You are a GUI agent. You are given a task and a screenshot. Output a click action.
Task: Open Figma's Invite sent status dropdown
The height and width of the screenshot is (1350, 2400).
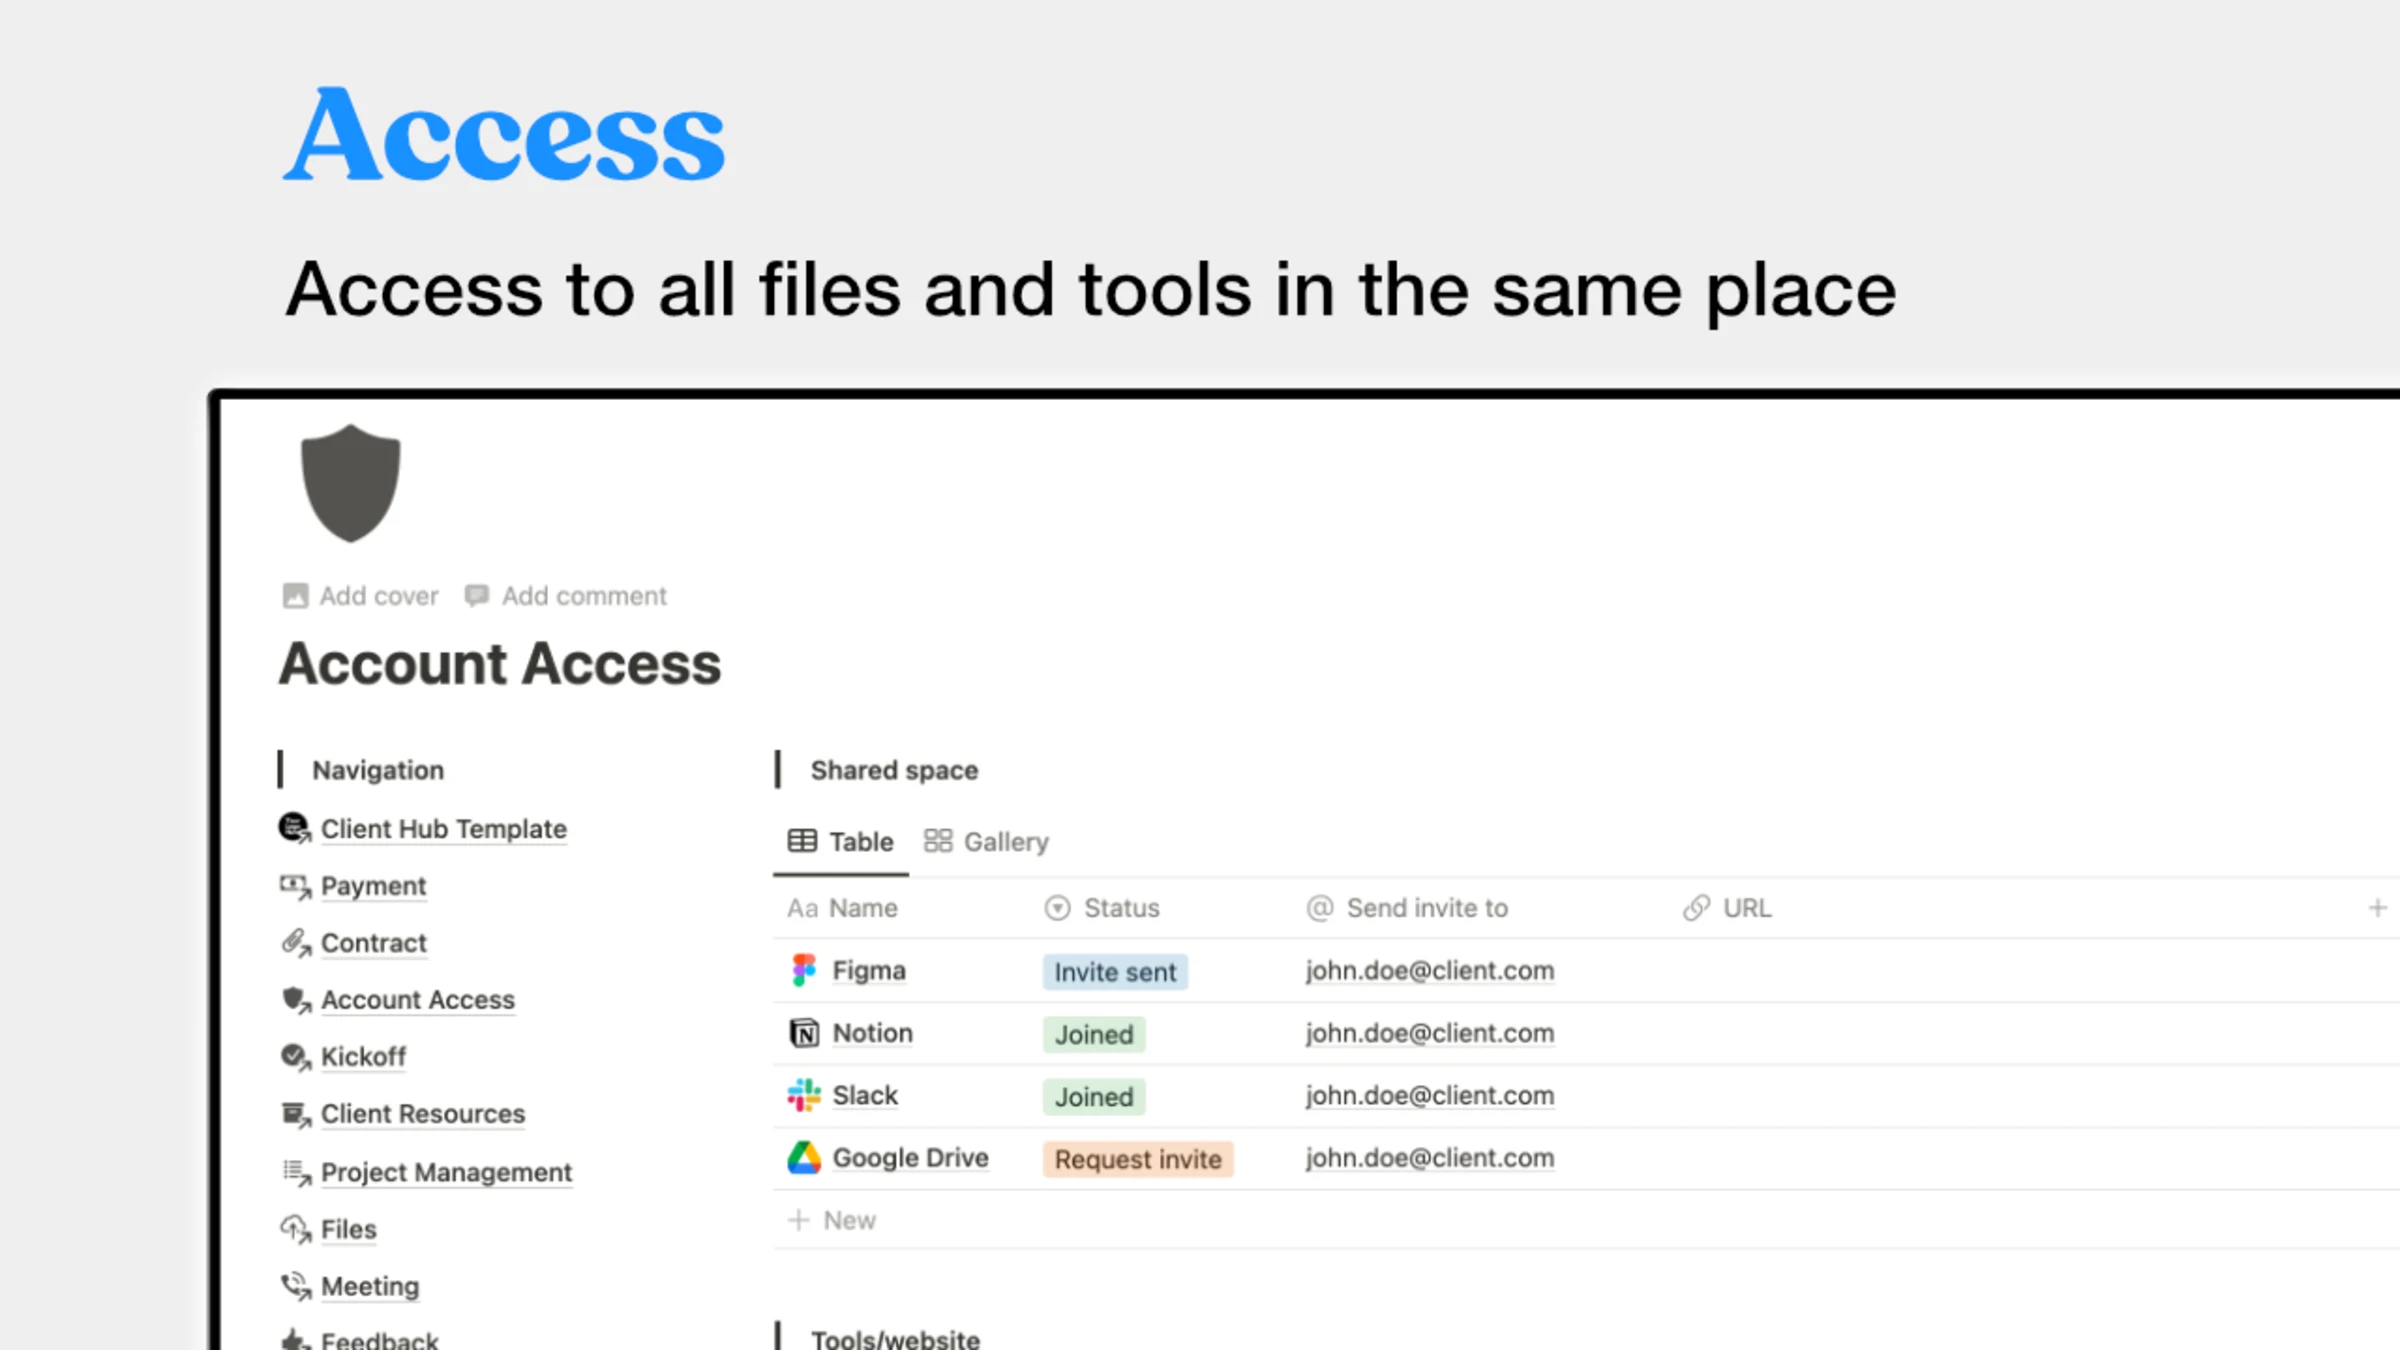(x=1114, y=972)
